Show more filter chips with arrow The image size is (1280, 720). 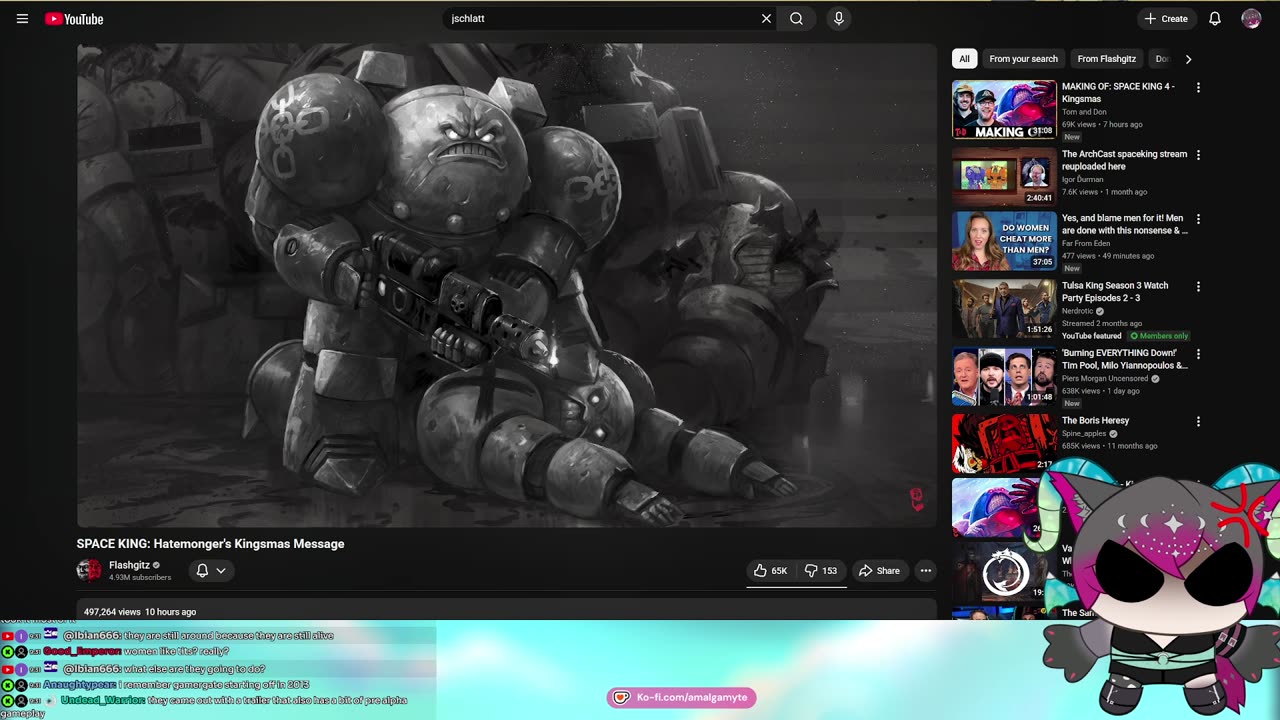click(1188, 59)
